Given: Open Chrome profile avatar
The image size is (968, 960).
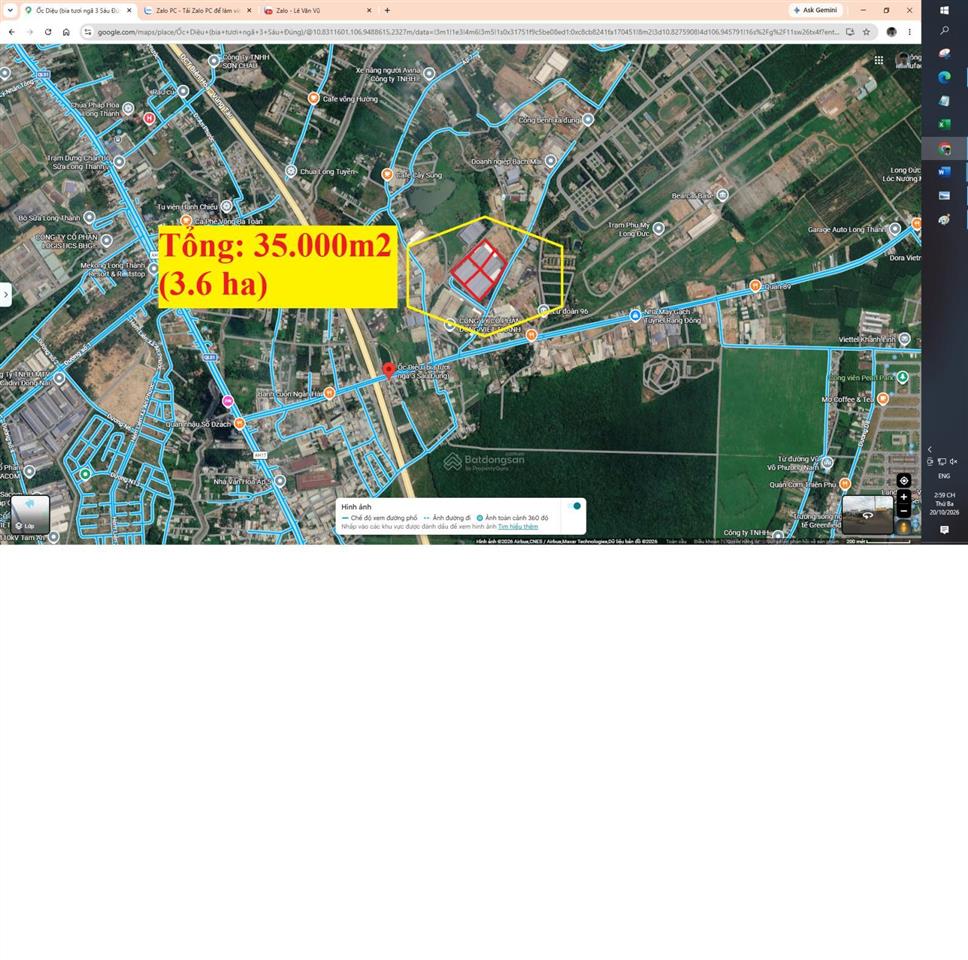Looking at the screenshot, I should (x=891, y=32).
